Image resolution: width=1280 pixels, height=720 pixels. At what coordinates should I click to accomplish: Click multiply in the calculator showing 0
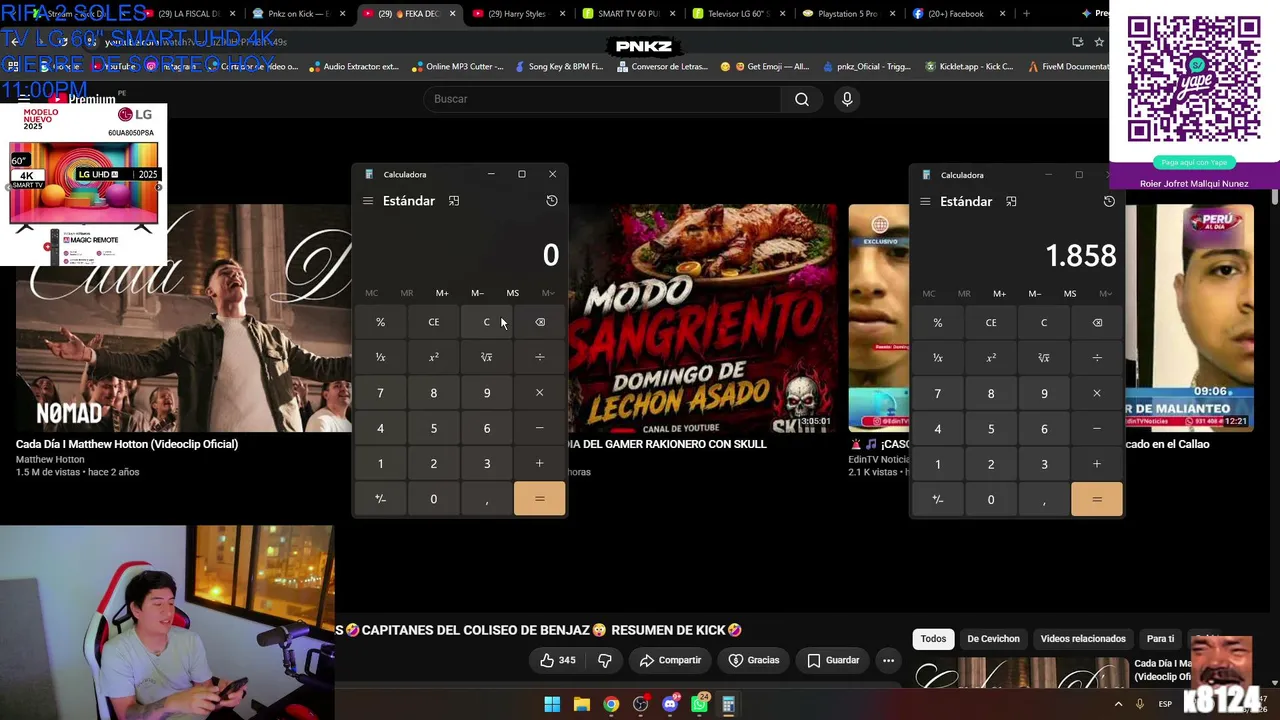(540, 393)
